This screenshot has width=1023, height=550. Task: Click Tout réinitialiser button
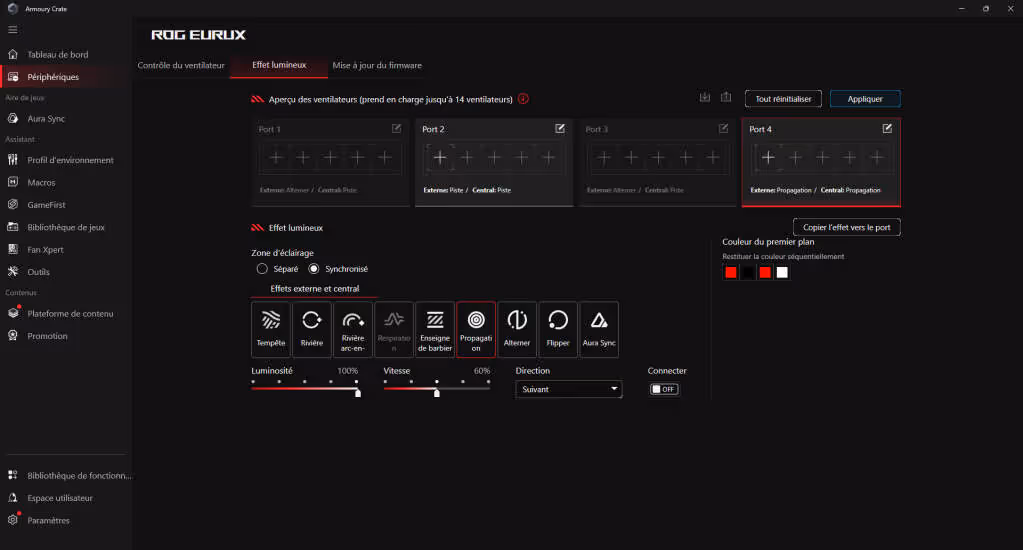point(783,99)
